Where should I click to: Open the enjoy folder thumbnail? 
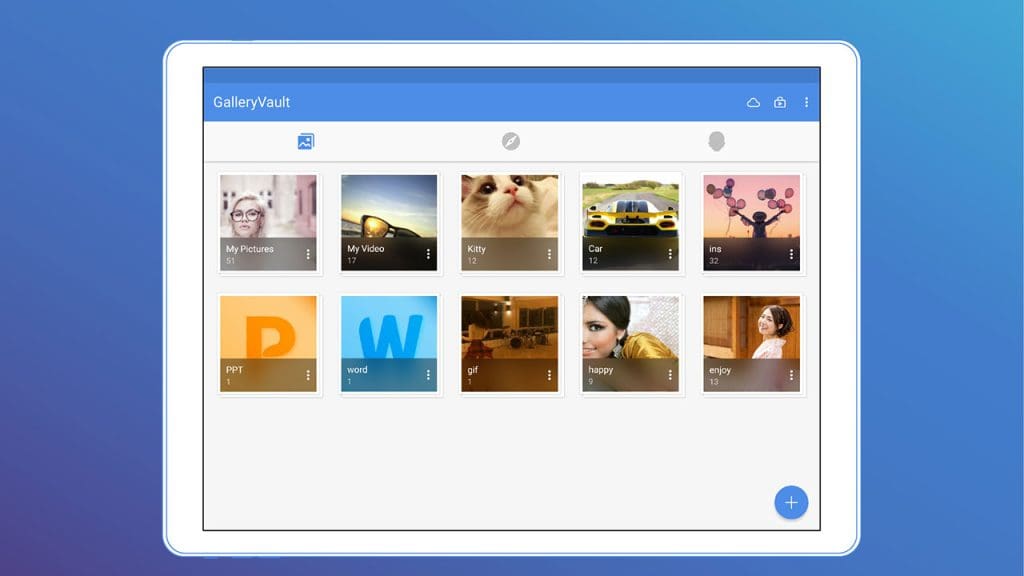coord(751,328)
